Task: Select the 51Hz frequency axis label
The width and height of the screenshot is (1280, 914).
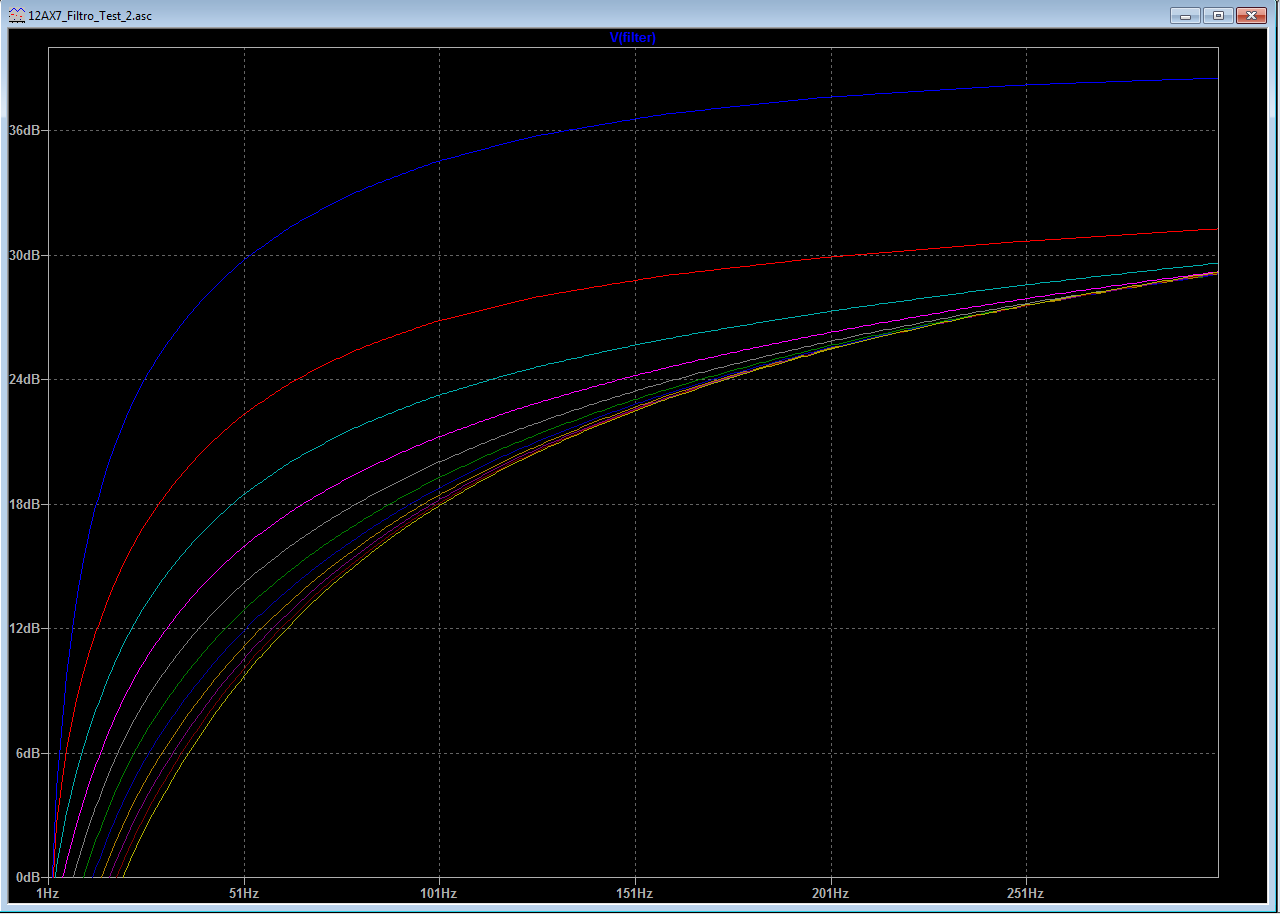Action: coord(244,892)
